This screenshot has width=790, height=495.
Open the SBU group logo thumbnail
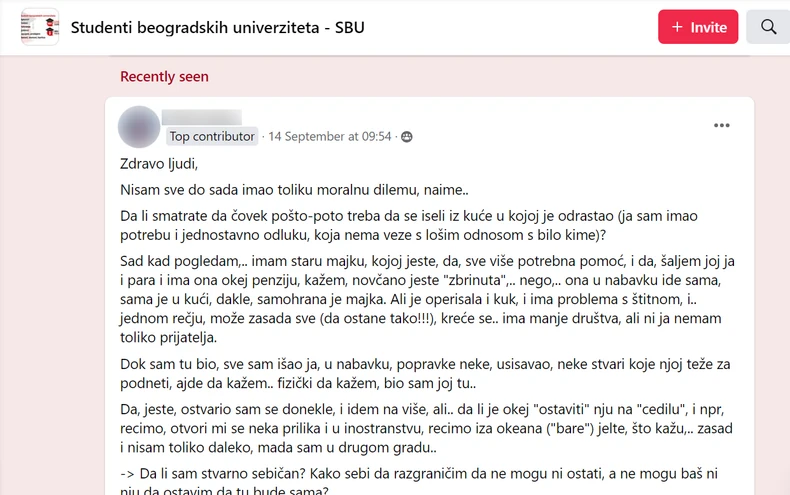pyautogui.click(x=40, y=27)
